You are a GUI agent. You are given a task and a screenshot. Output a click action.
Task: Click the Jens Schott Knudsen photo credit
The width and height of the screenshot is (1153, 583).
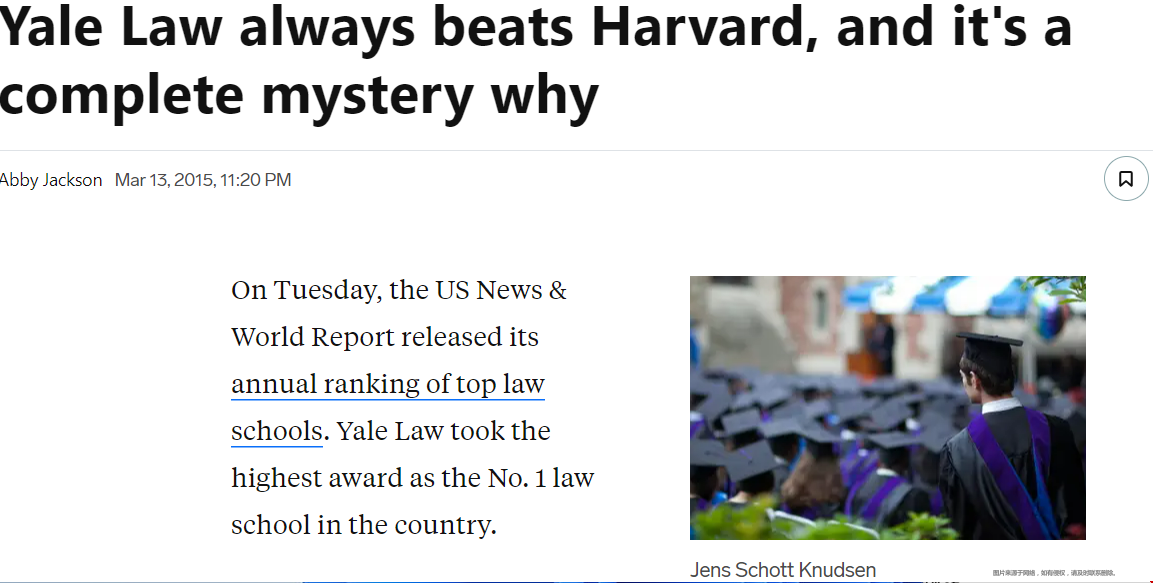click(x=783, y=570)
